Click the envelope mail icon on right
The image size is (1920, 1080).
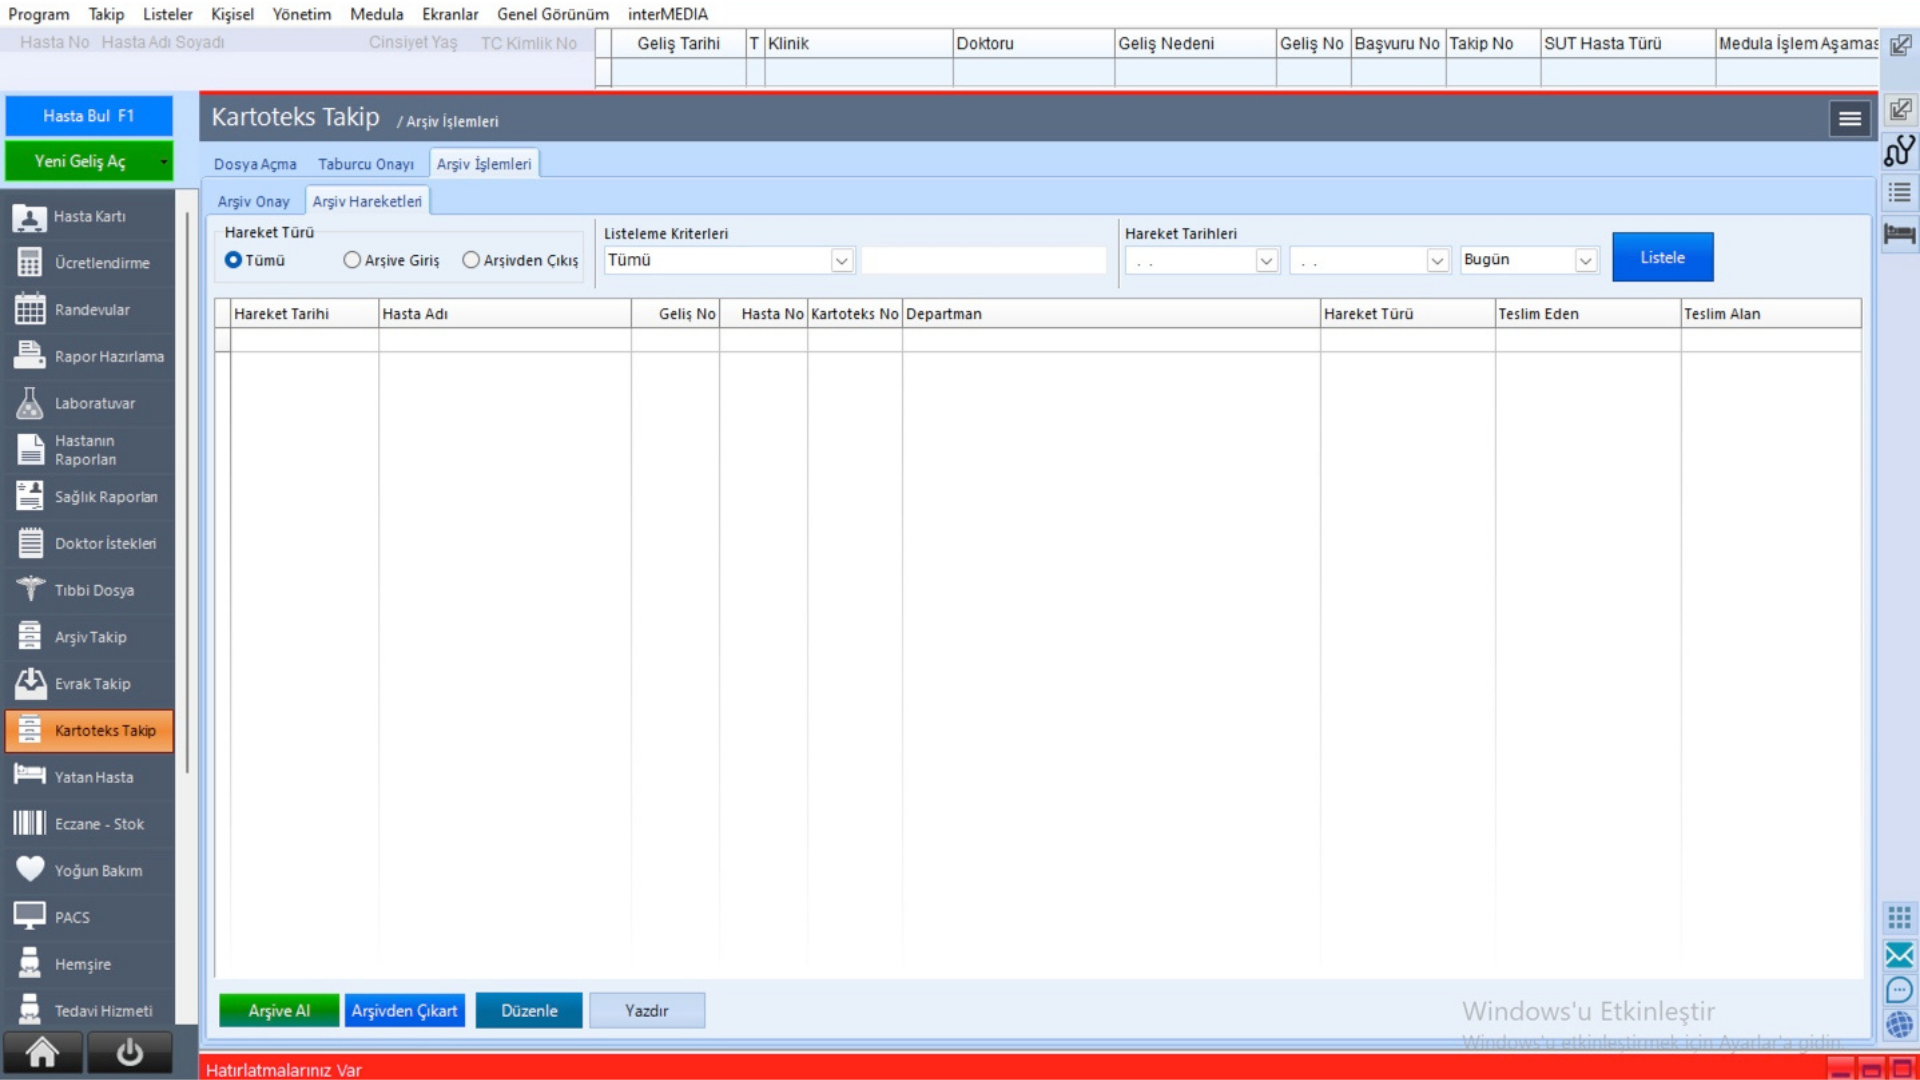[1899, 954]
